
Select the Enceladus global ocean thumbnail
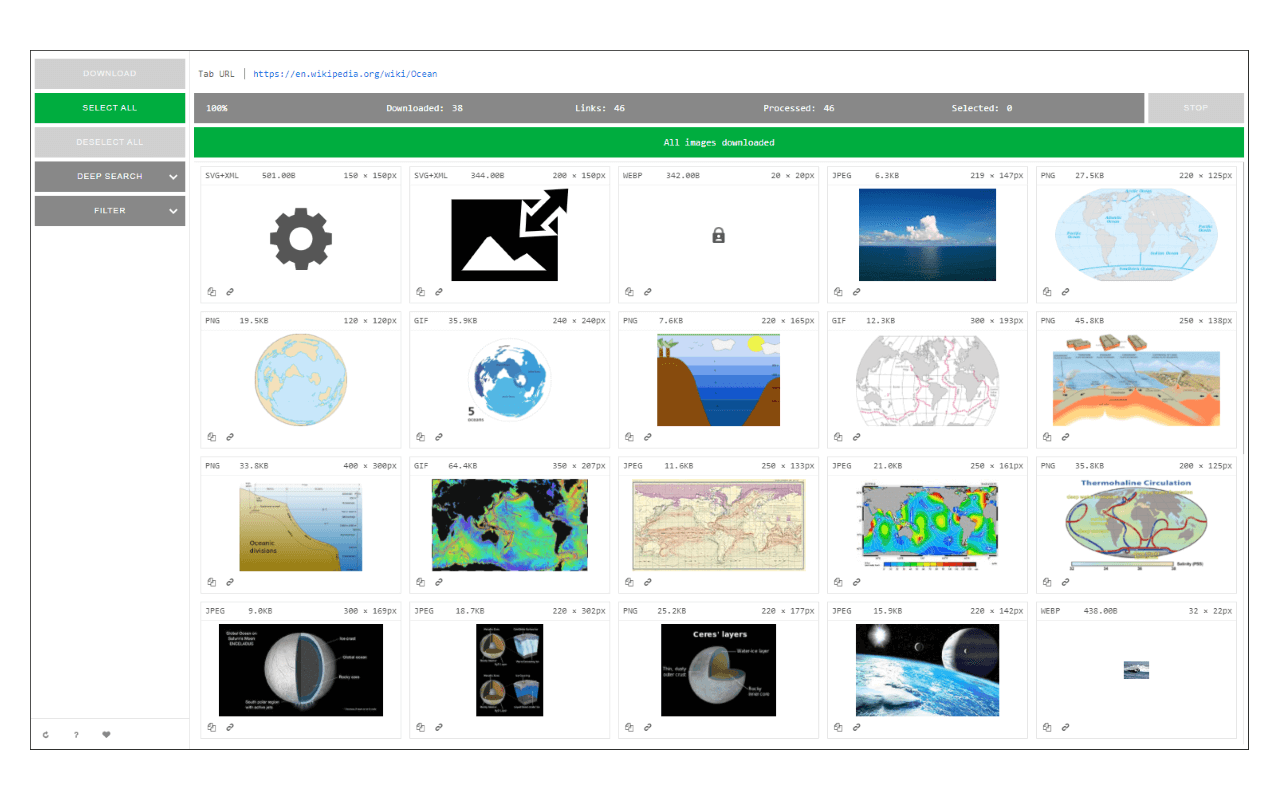301,670
